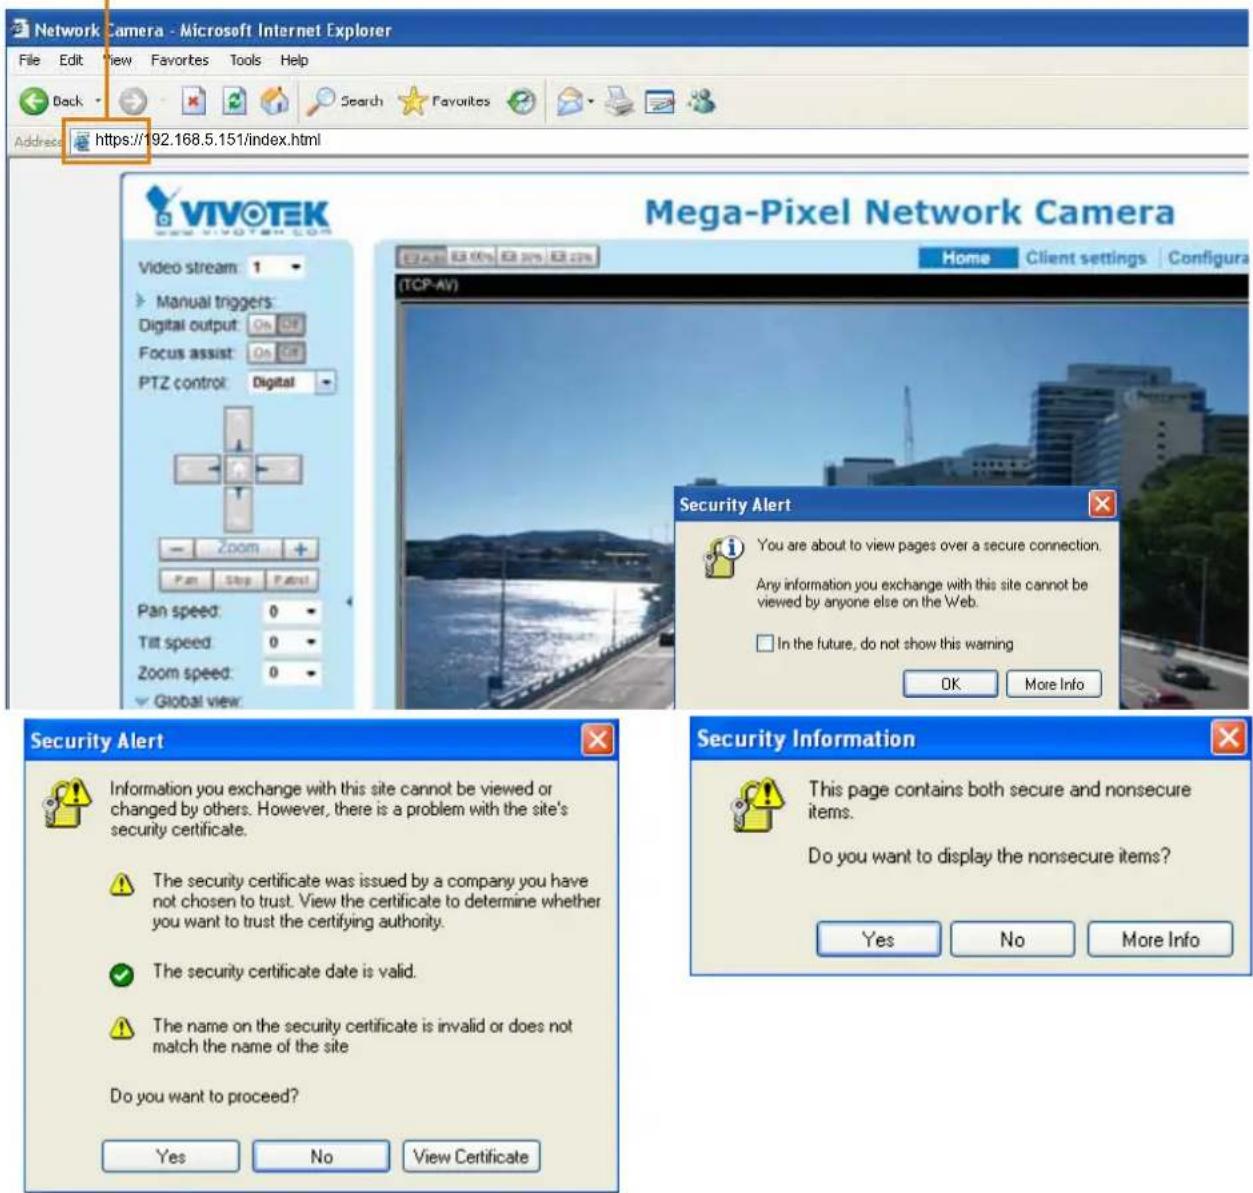Viewport: 1253px width, 1193px height.
Task: Click the zoom out minus button
Action: coord(176,549)
